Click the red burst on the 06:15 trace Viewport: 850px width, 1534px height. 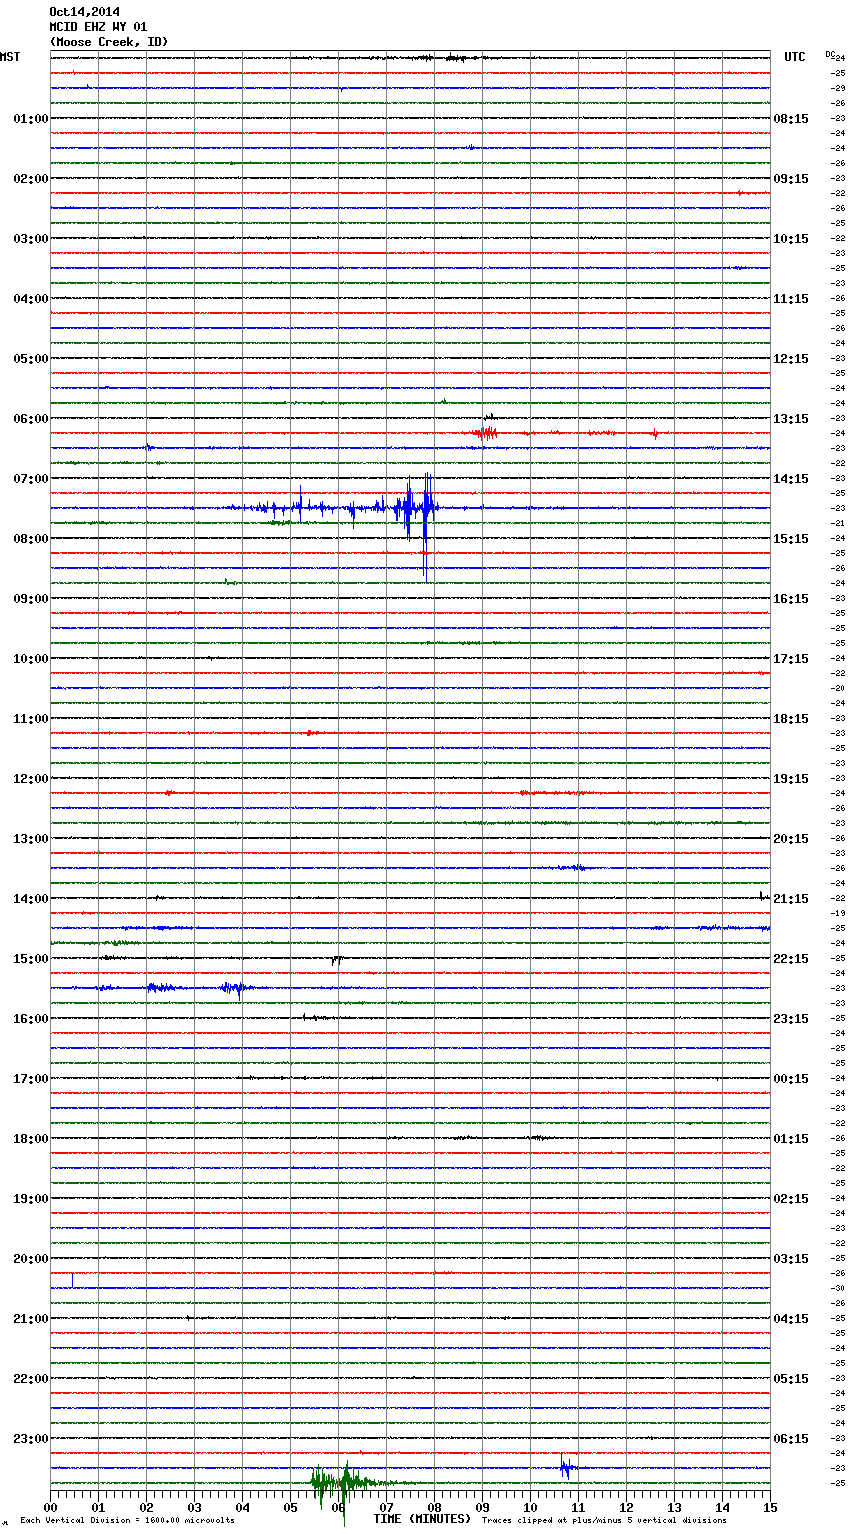coord(486,433)
